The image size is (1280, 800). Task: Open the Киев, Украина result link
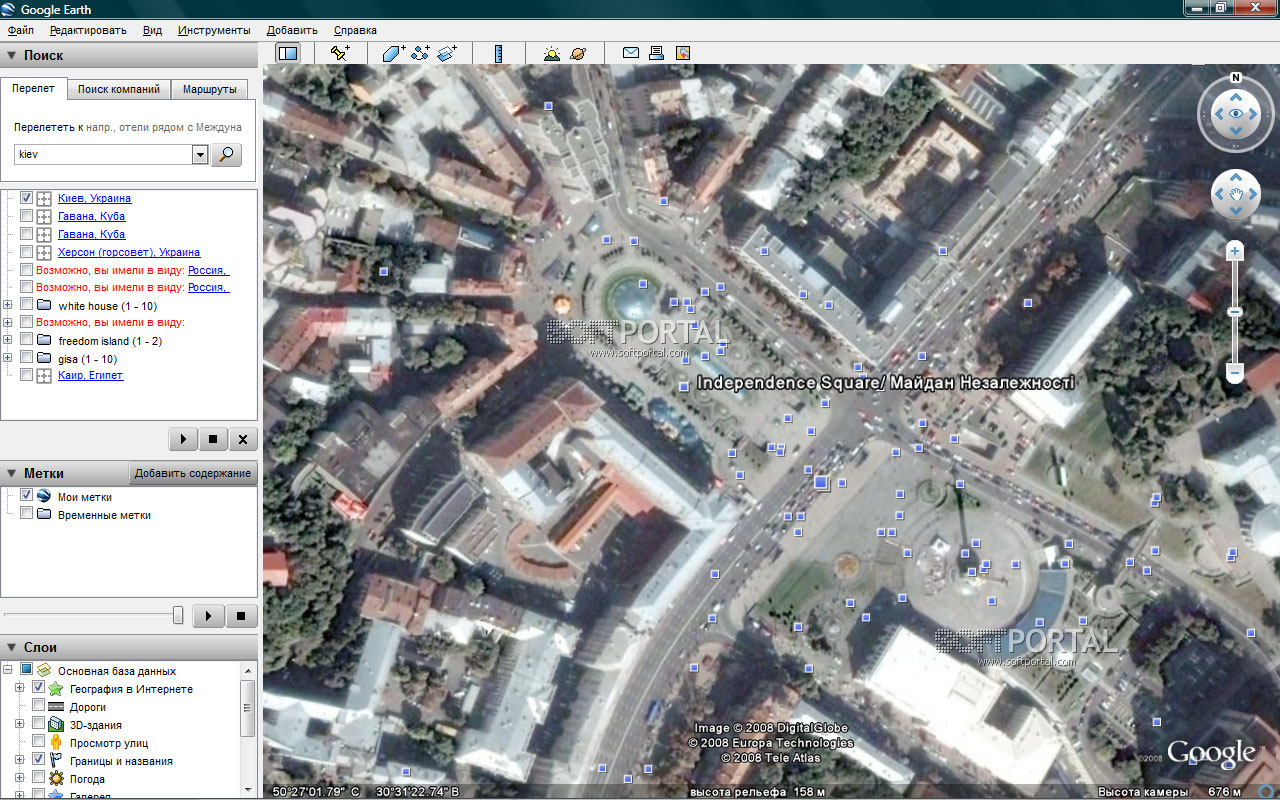point(94,198)
